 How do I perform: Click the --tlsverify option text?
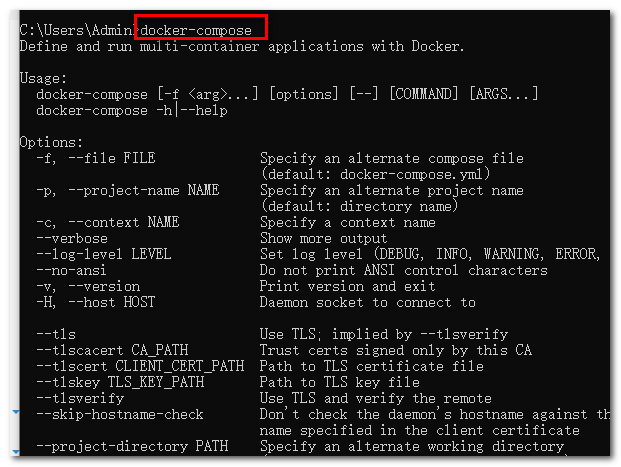pos(80,398)
